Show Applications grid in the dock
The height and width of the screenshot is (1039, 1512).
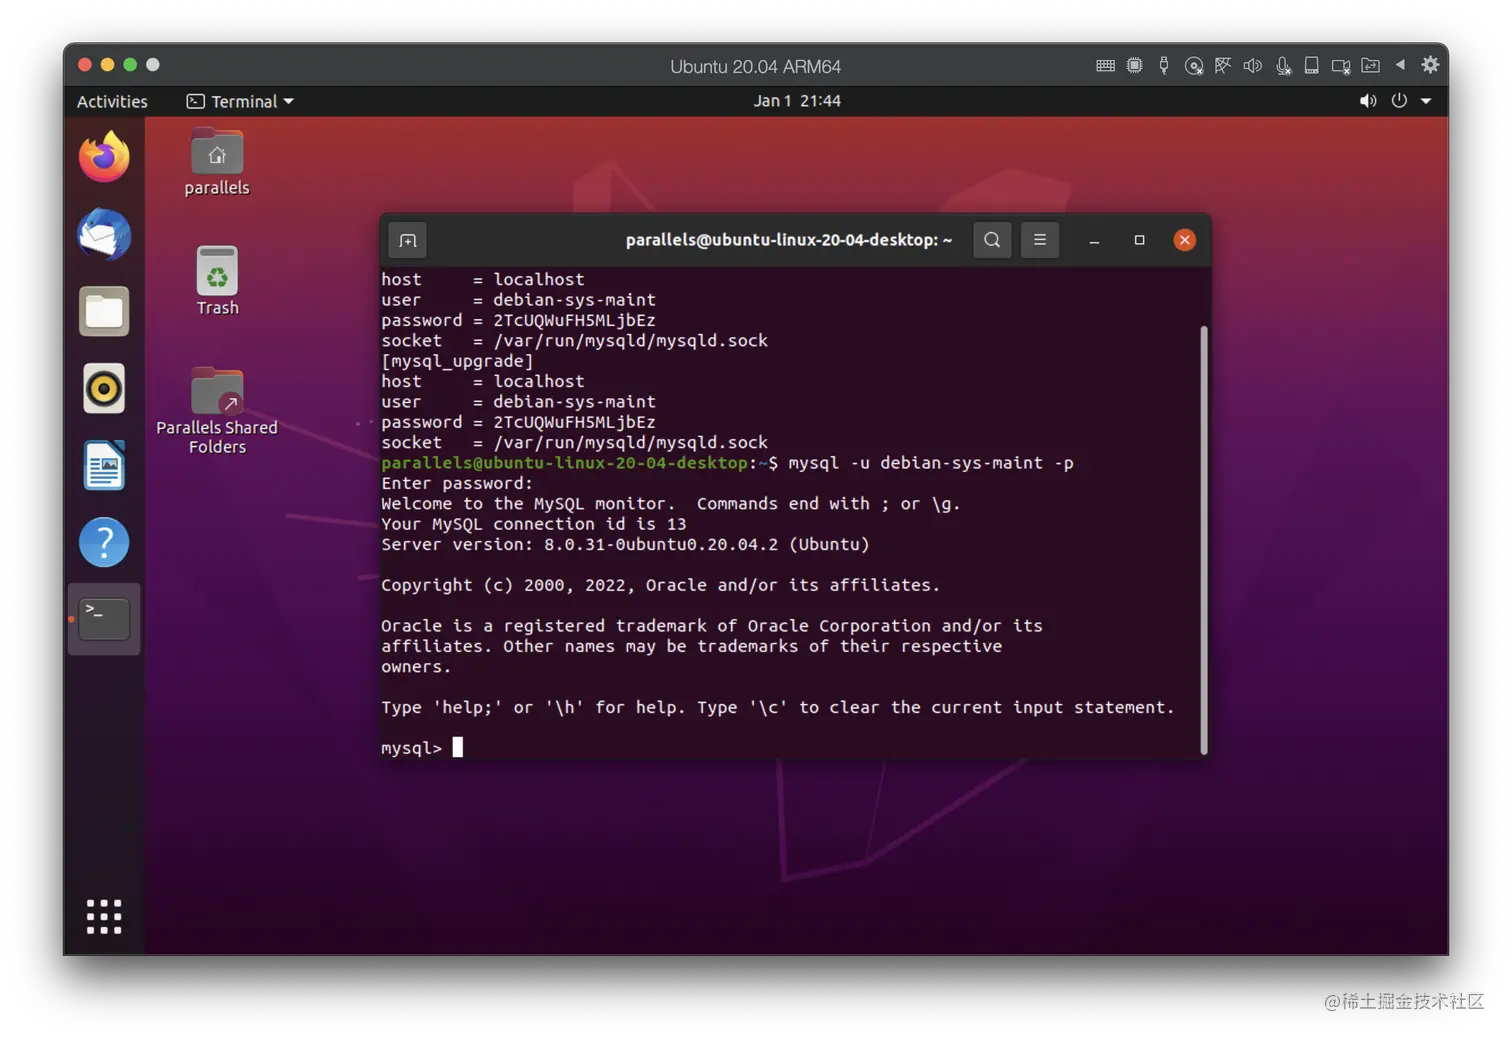pos(104,916)
